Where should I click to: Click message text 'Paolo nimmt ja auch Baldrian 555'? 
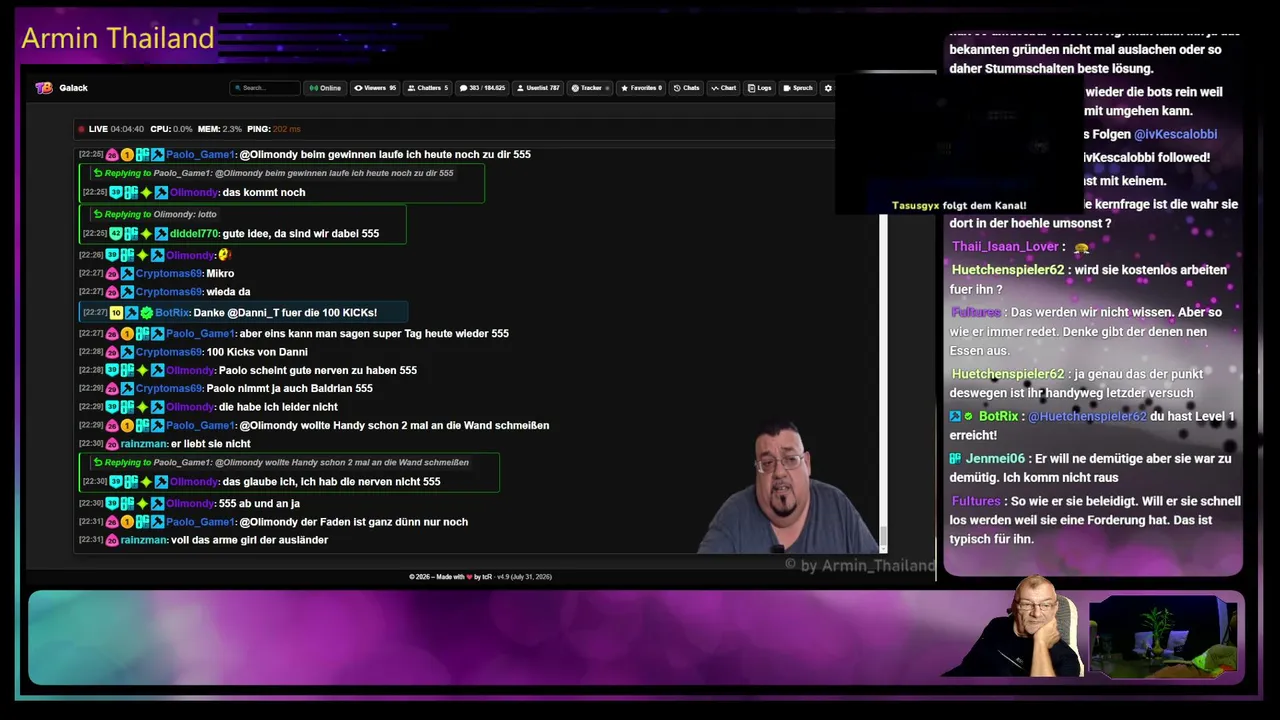pos(289,388)
